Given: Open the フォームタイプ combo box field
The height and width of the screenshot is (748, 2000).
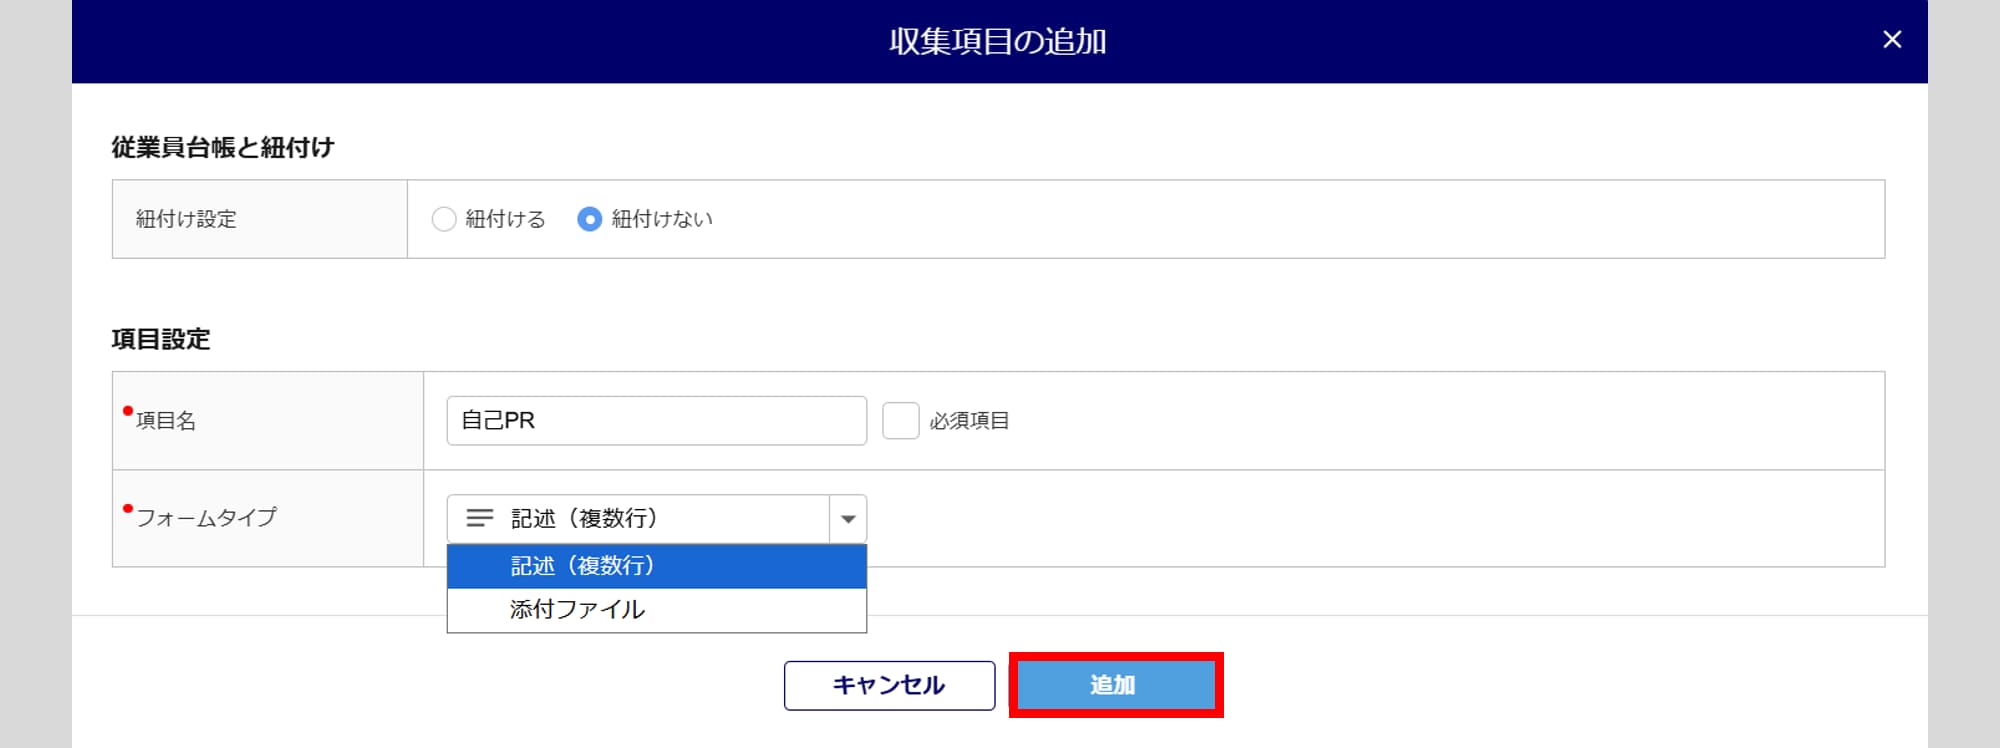Looking at the screenshot, I should coord(657,519).
